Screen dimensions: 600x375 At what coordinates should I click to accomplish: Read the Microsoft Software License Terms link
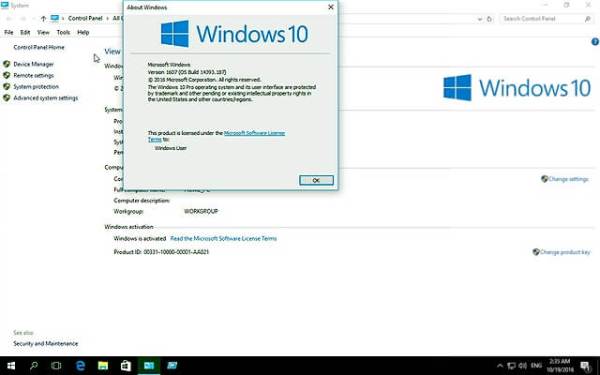tap(223, 238)
